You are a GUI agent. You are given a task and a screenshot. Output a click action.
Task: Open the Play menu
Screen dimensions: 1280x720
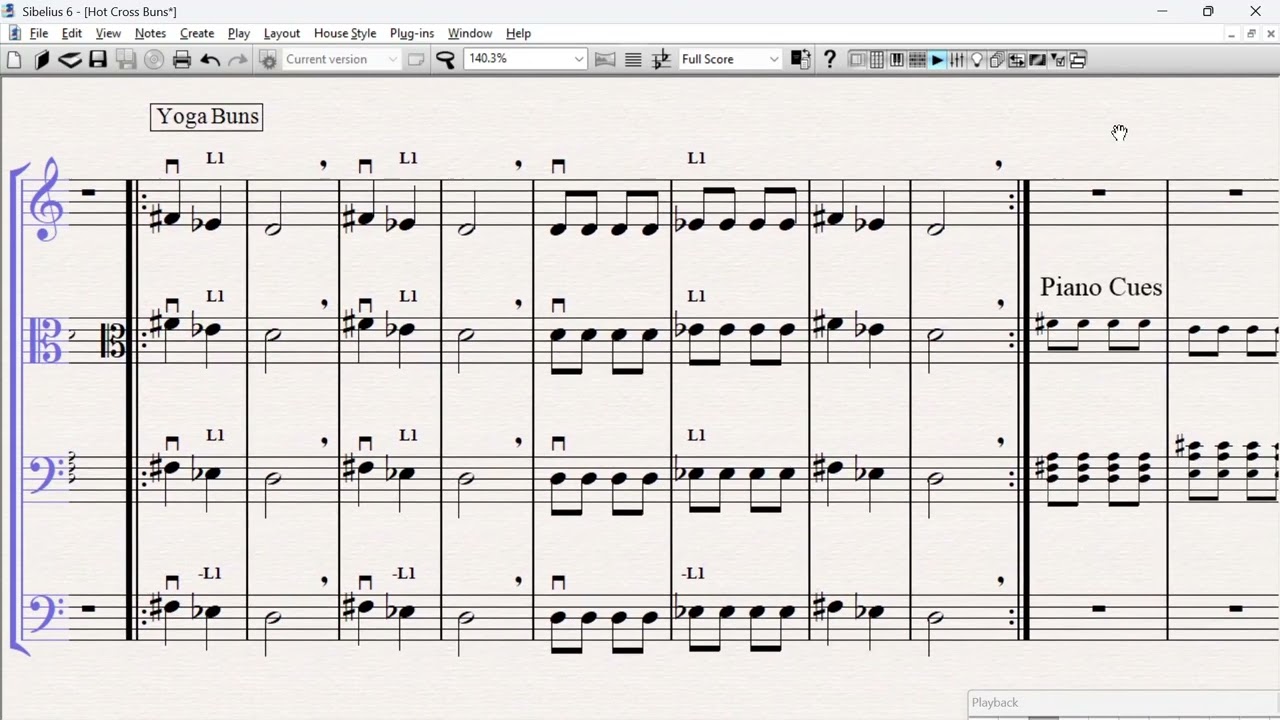coord(239,33)
